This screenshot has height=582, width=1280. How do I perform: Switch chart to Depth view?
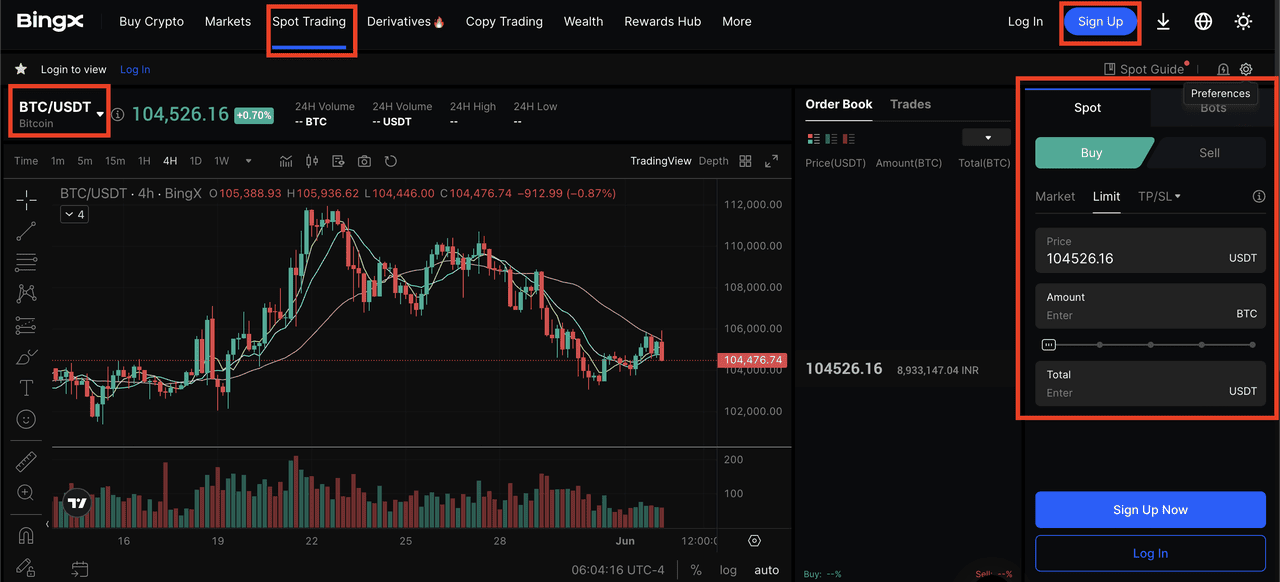pyautogui.click(x=713, y=161)
